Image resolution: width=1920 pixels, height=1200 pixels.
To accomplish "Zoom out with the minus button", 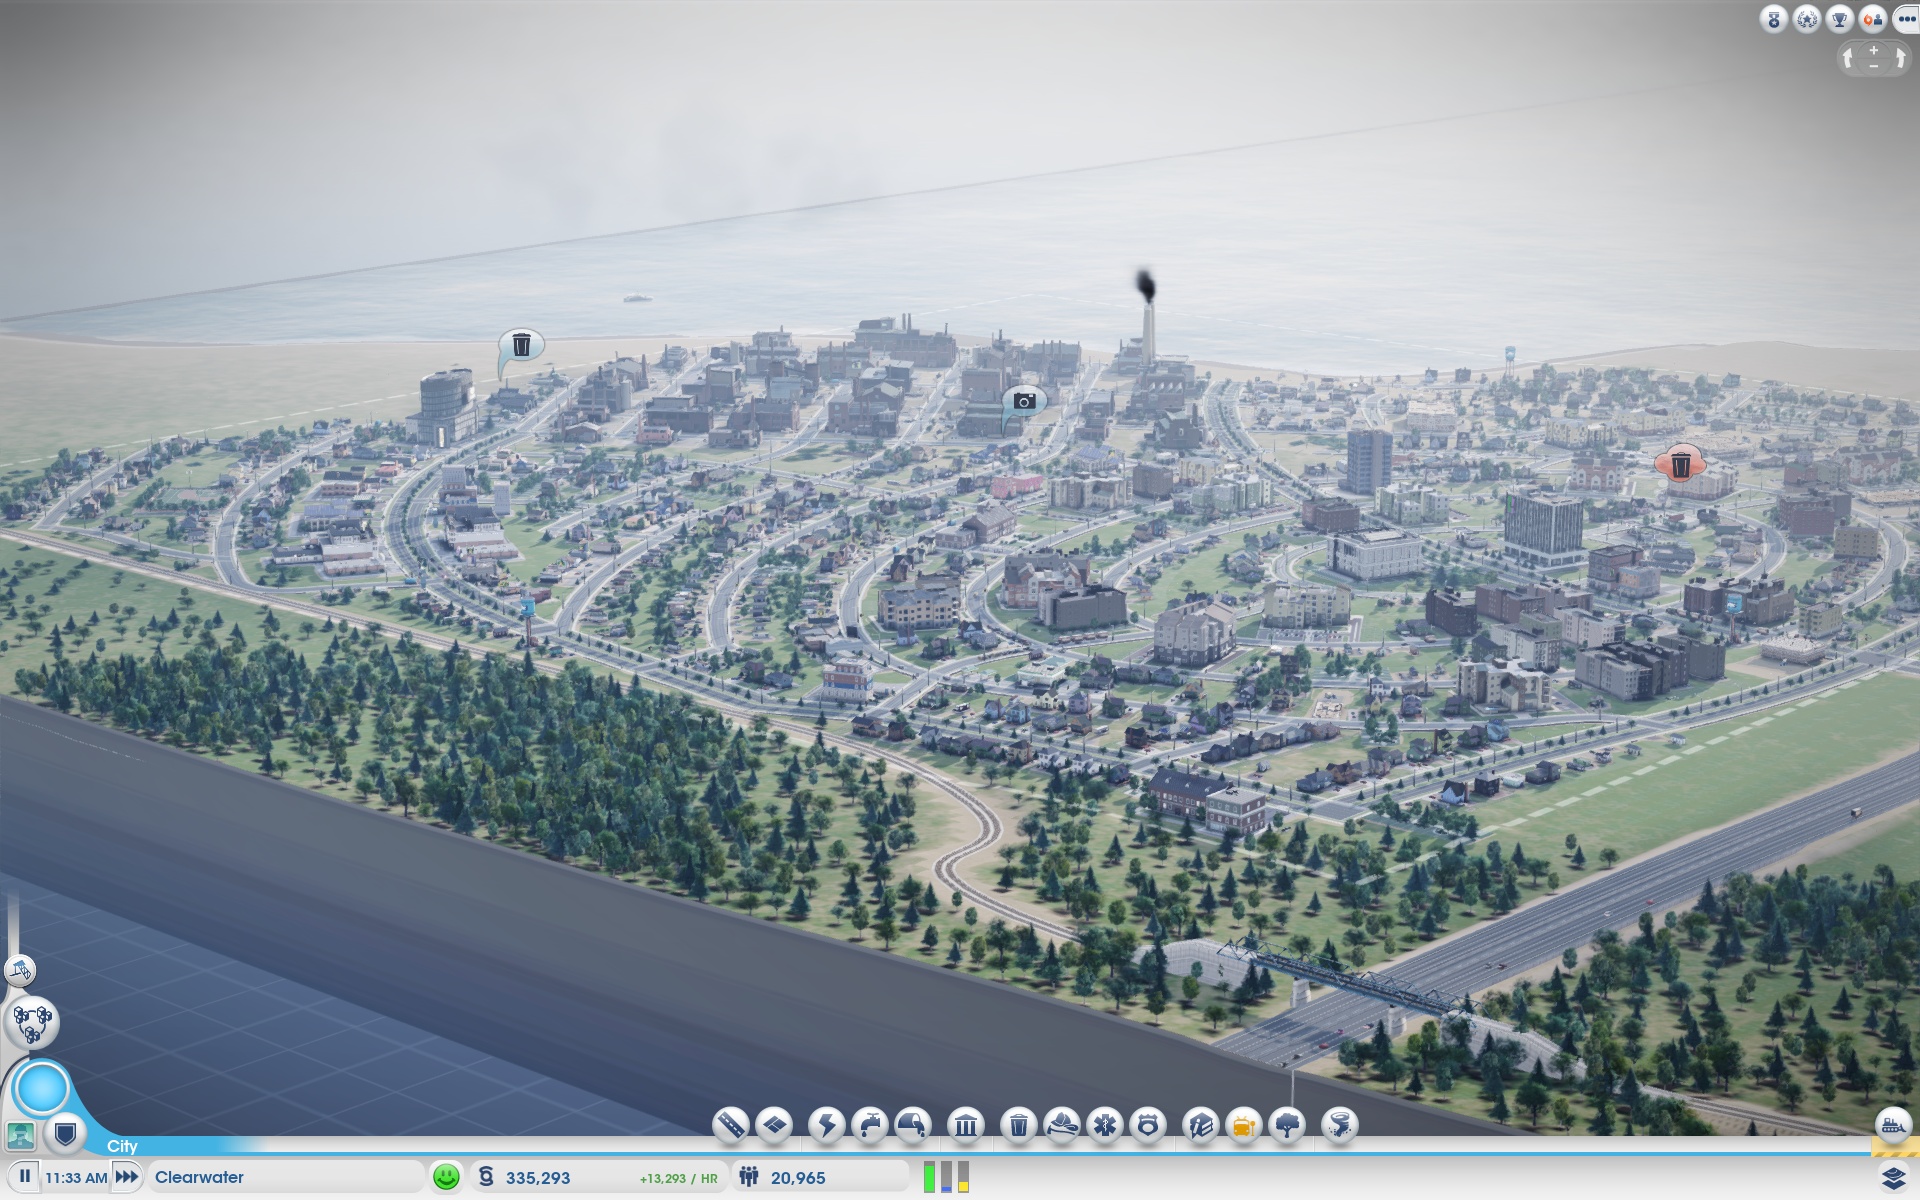I will (x=1874, y=66).
